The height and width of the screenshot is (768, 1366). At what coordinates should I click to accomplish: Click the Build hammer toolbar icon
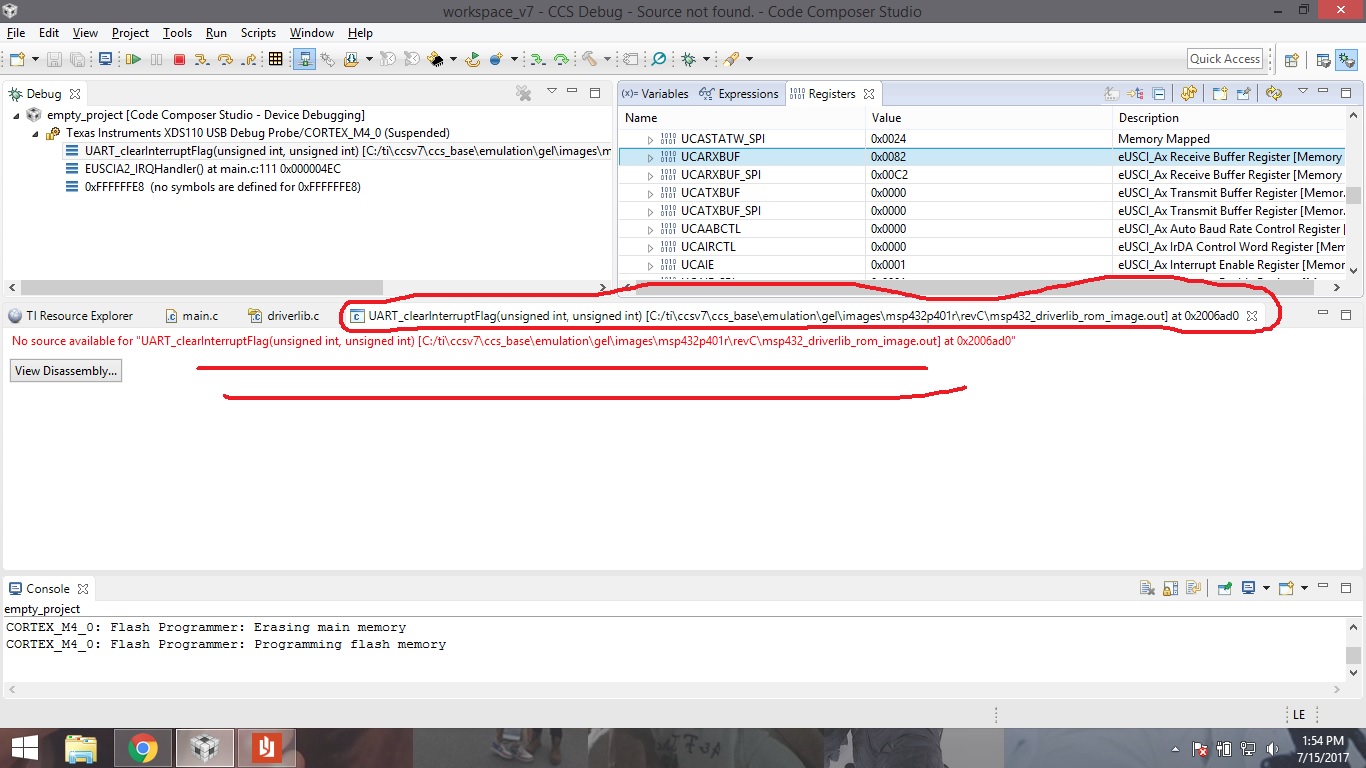(589, 60)
